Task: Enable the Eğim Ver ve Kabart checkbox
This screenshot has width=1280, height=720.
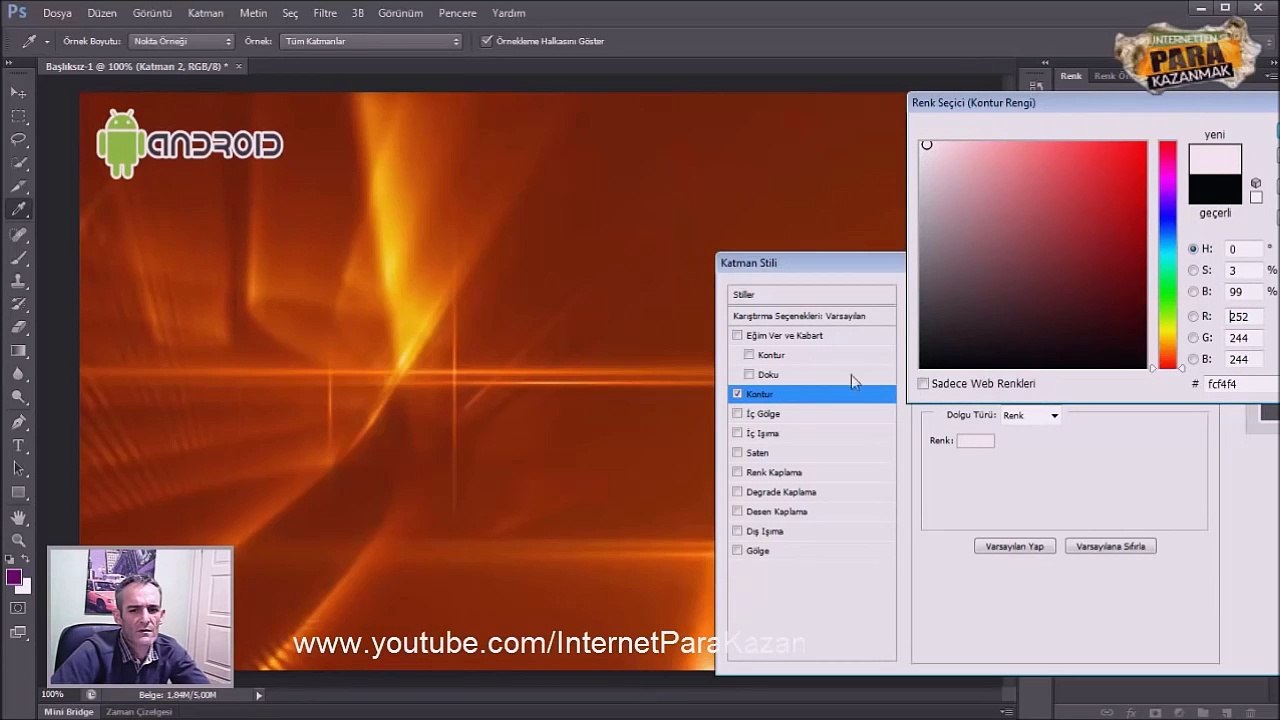Action: point(737,335)
